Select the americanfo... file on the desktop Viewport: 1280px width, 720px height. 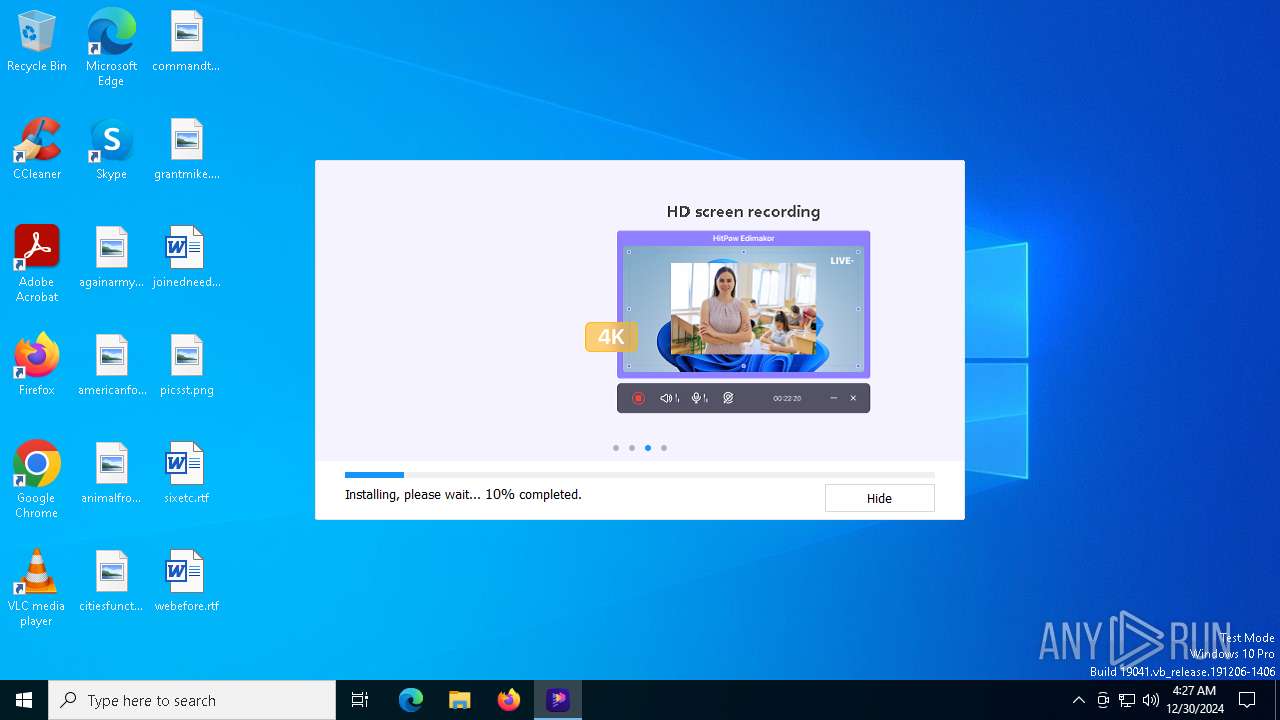click(111, 366)
